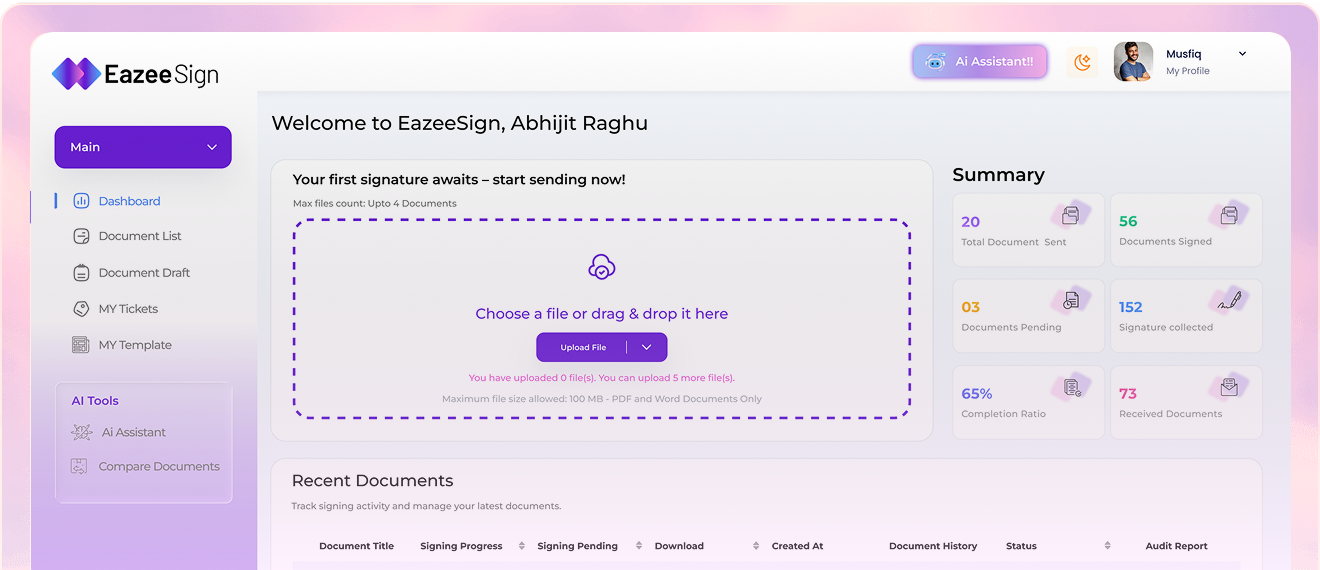Open MY Tickets via its tag icon
Image resolution: width=1320 pixels, height=570 pixels.
(82, 309)
